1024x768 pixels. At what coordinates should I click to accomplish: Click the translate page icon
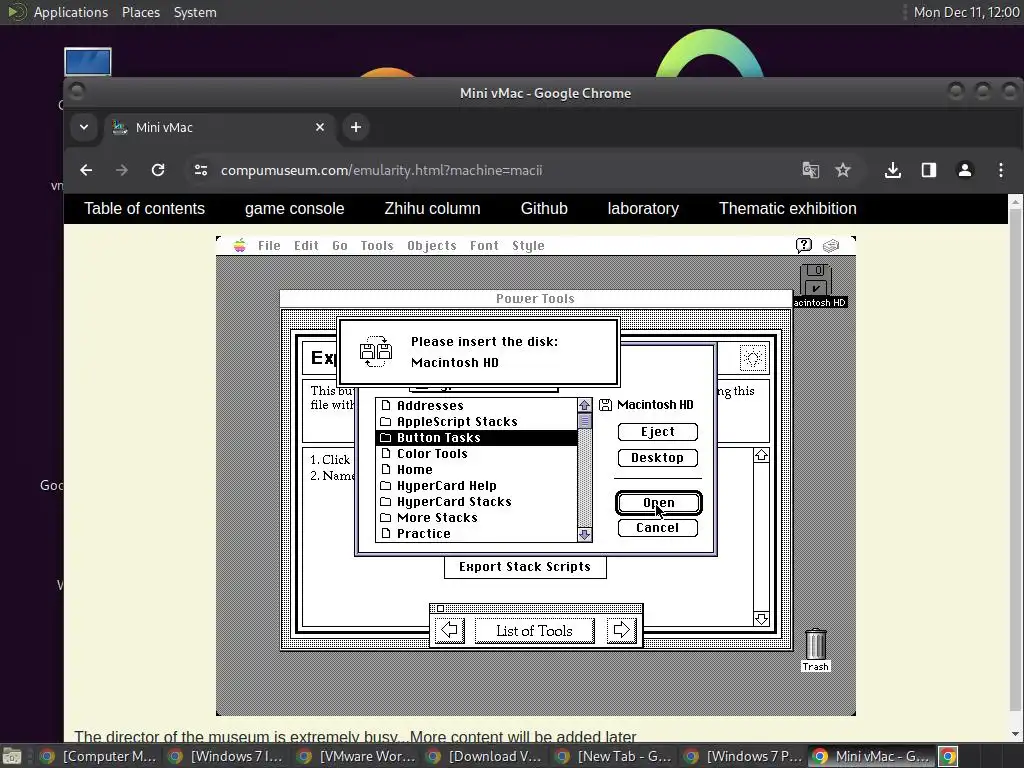(x=810, y=170)
